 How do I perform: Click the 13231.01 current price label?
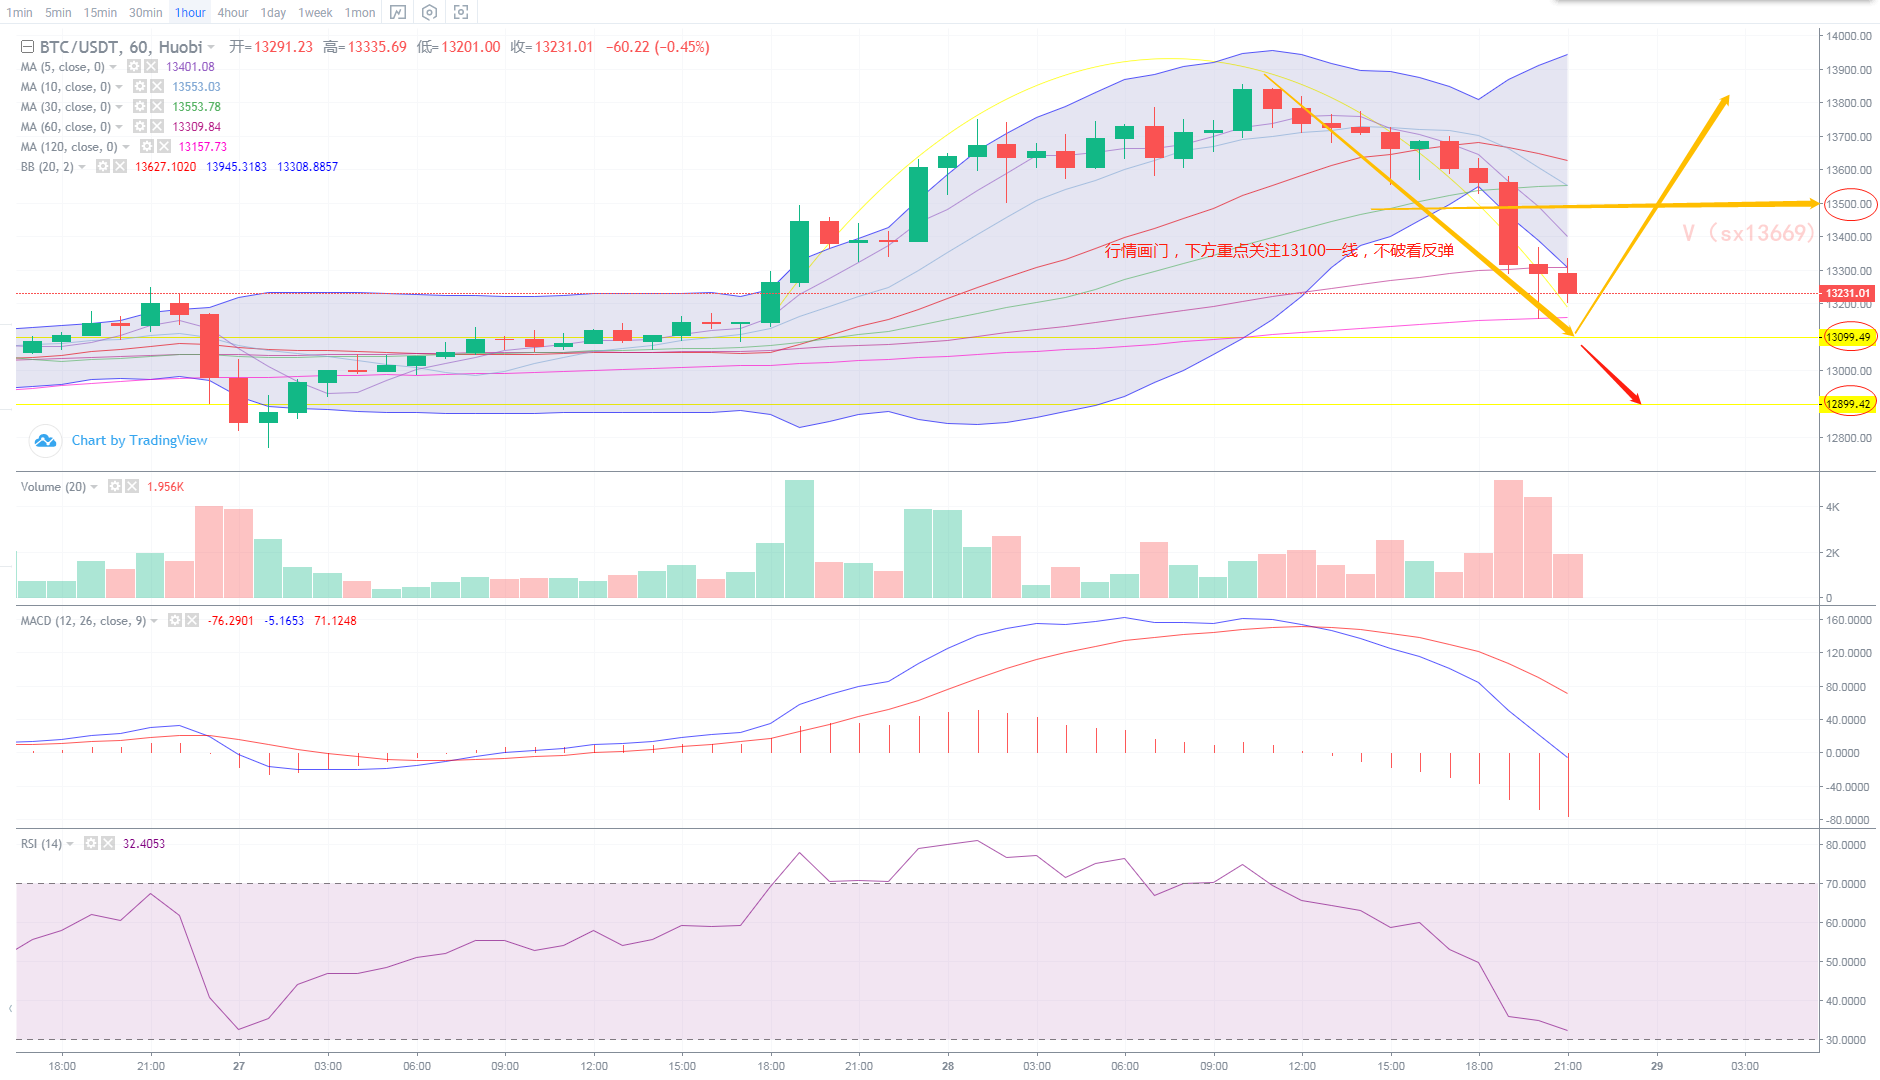tap(1847, 294)
